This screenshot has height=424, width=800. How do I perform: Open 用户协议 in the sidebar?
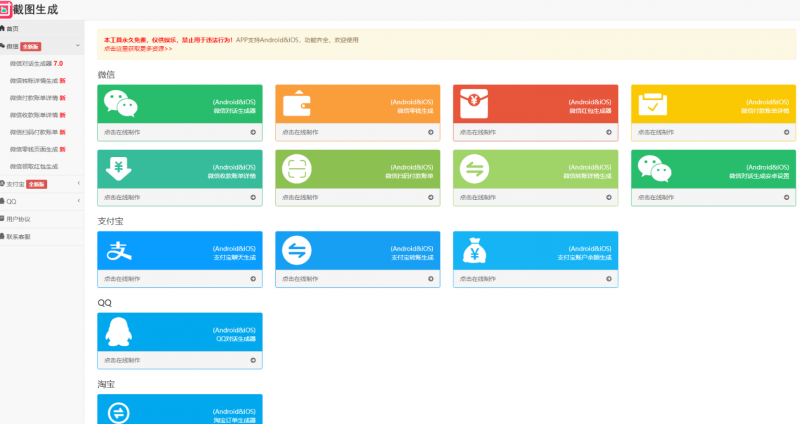tap(18, 218)
